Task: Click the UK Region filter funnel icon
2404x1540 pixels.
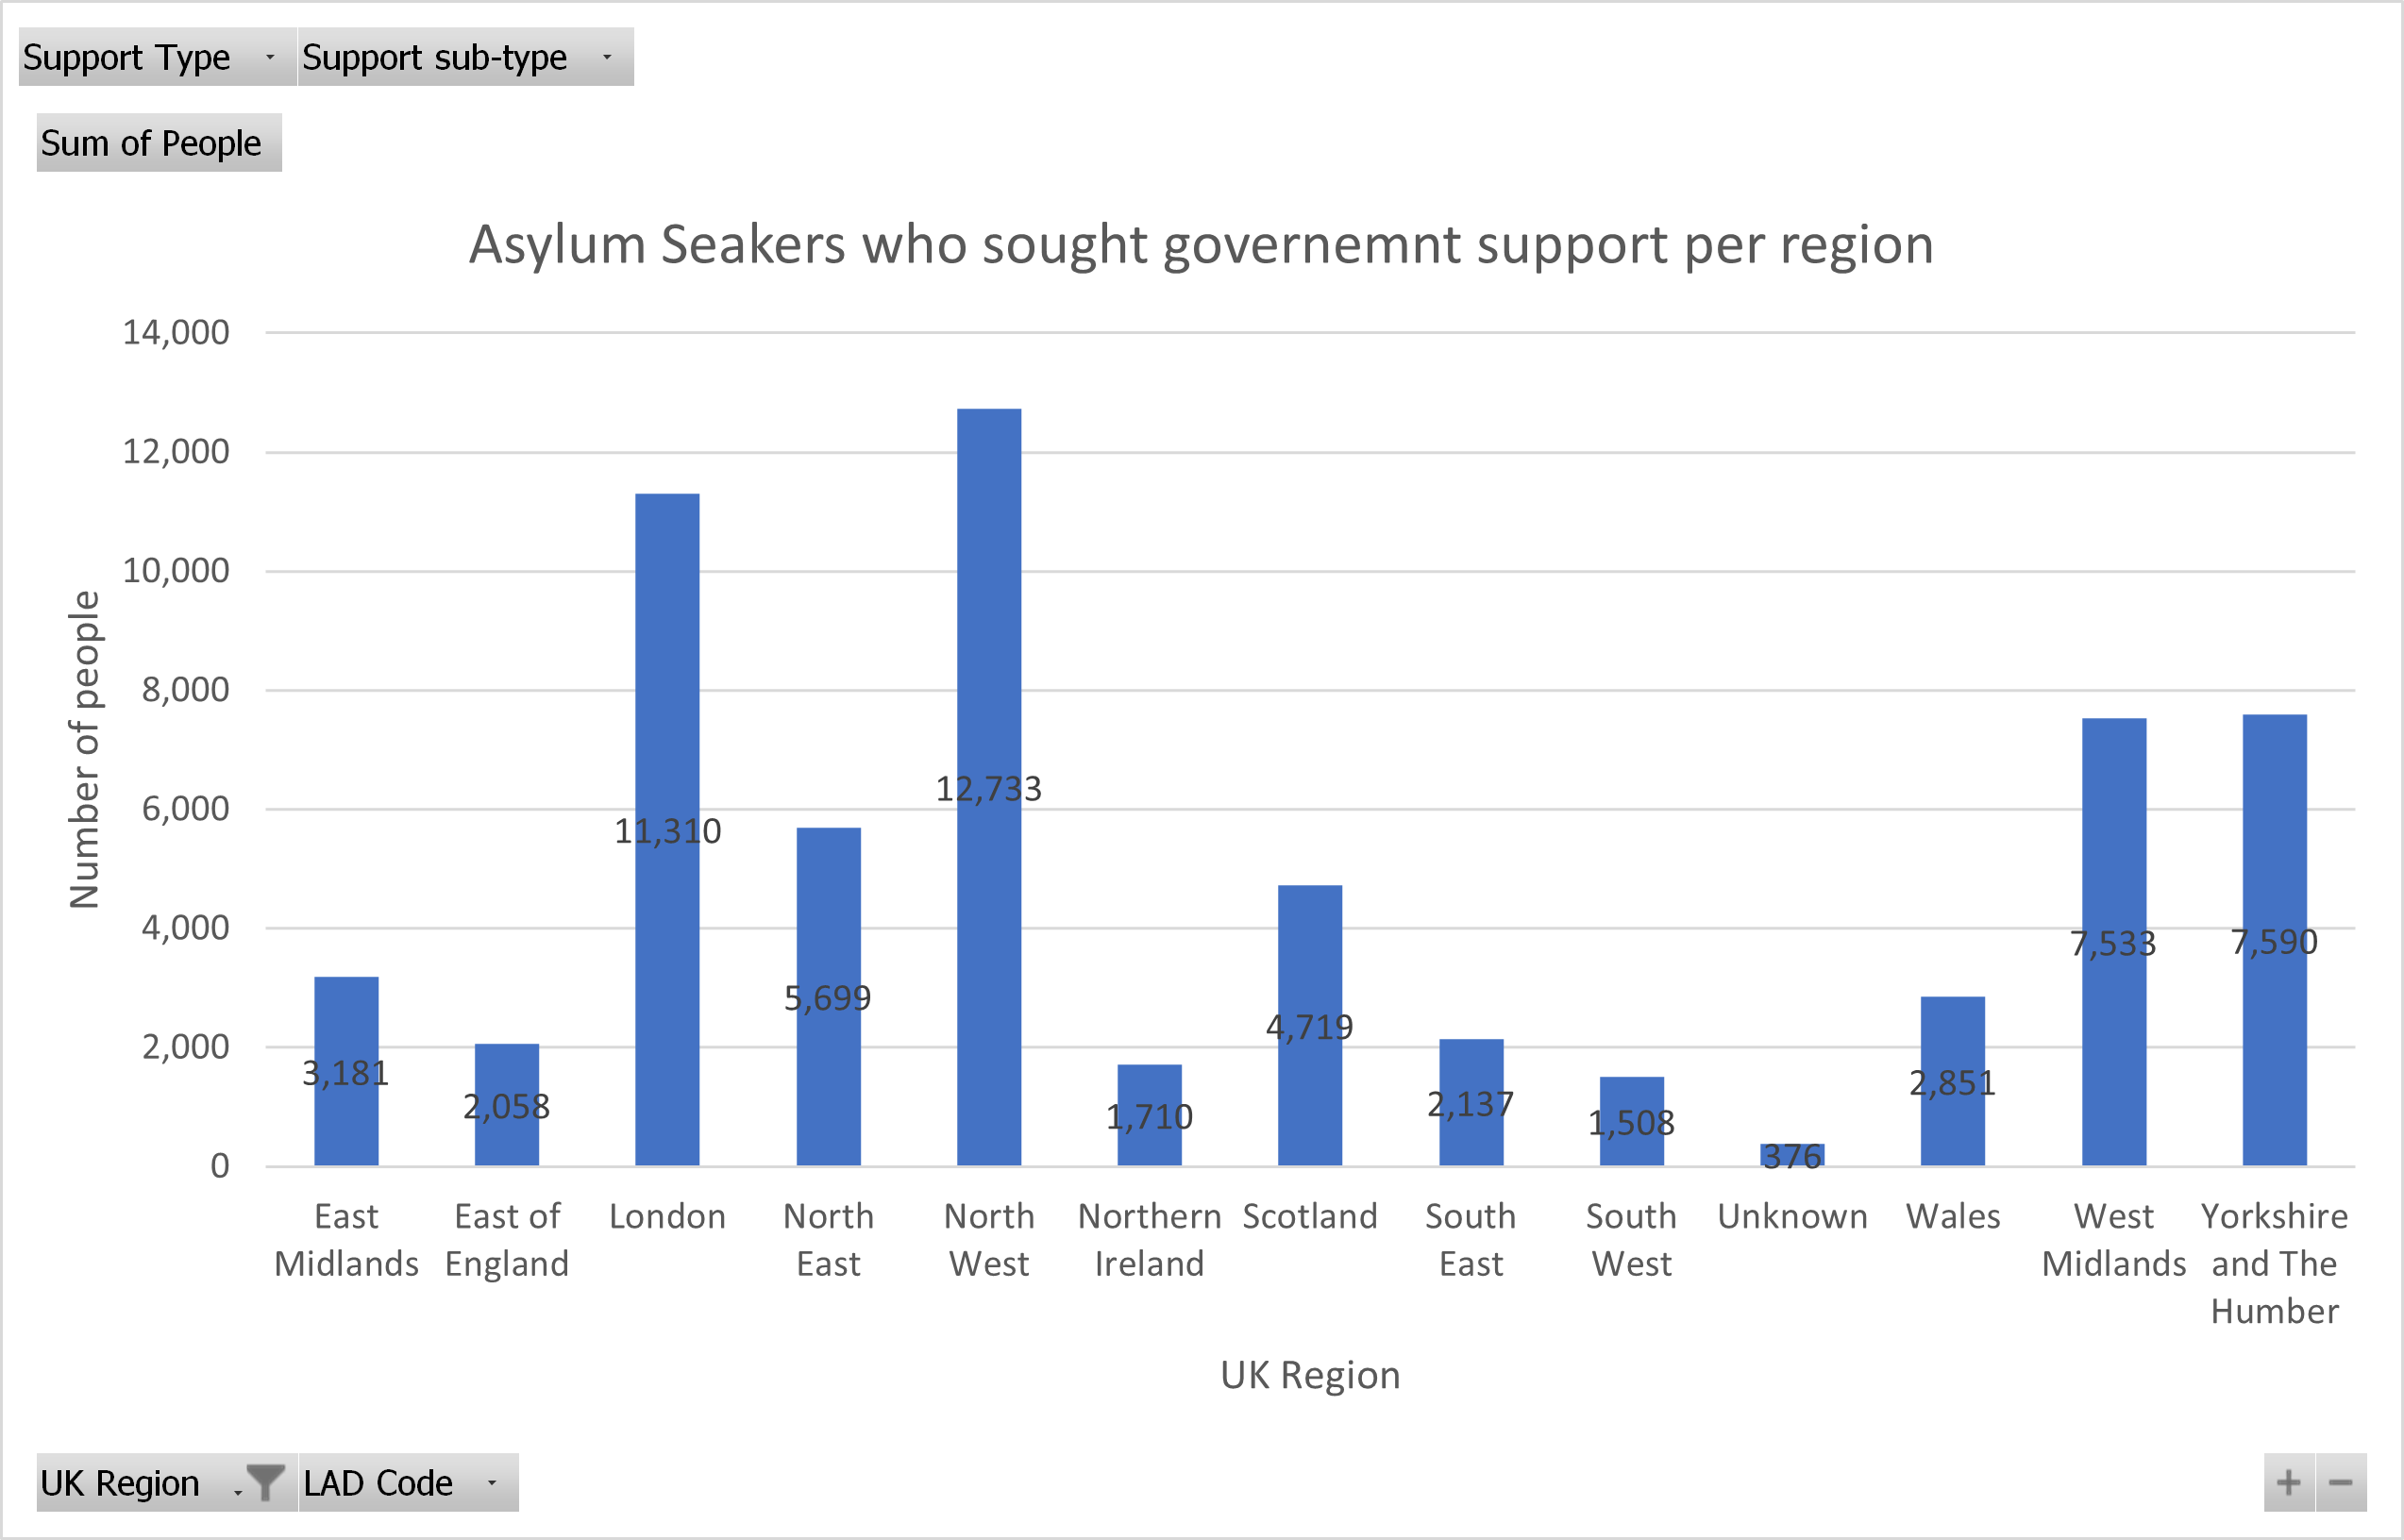Action: [x=265, y=1482]
